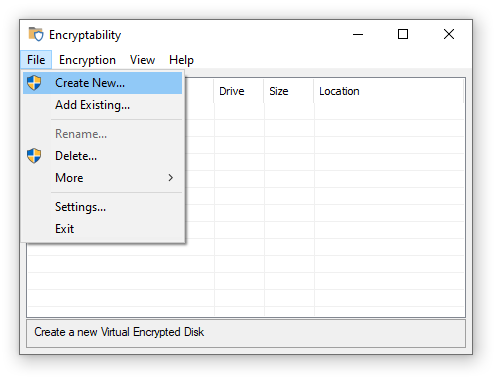This screenshot has height=380, width=497.
Task: Expand the More submenu arrow
Action: pyautogui.click(x=171, y=178)
